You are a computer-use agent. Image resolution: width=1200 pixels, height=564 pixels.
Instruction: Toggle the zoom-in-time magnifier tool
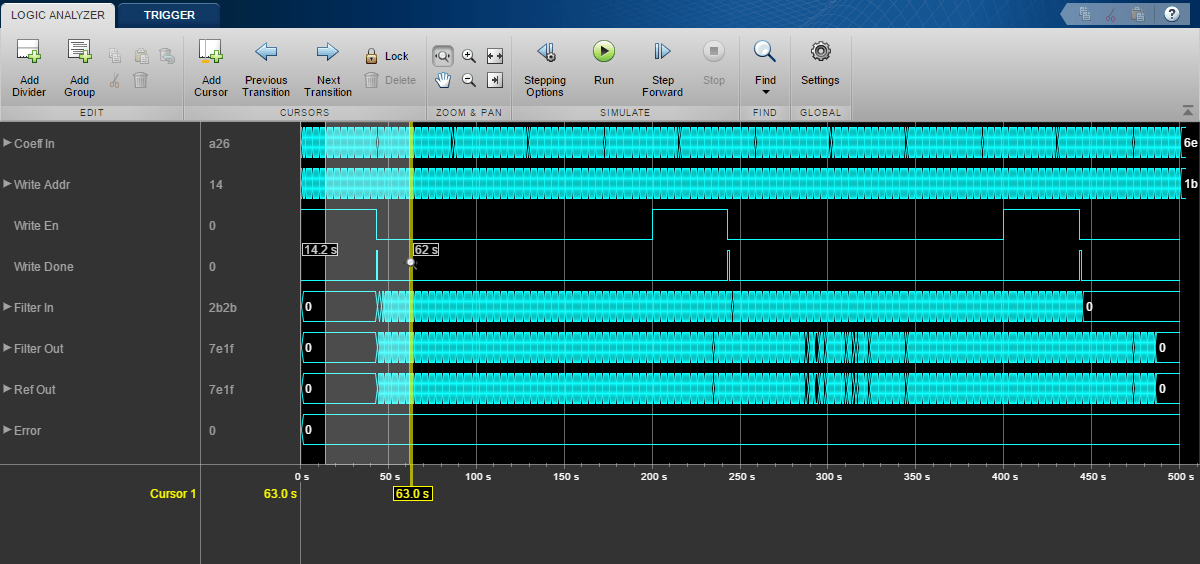(x=442, y=56)
